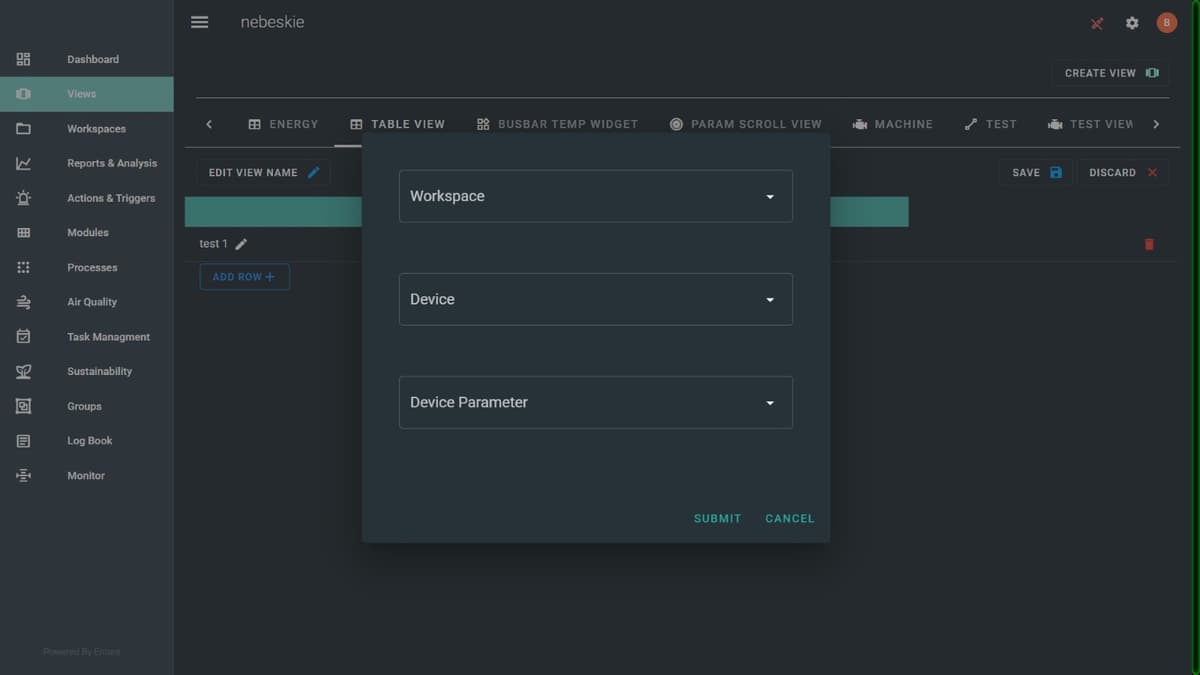Expand the Workspace dropdown
This screenshot has width=1200, height=675.
595,196
